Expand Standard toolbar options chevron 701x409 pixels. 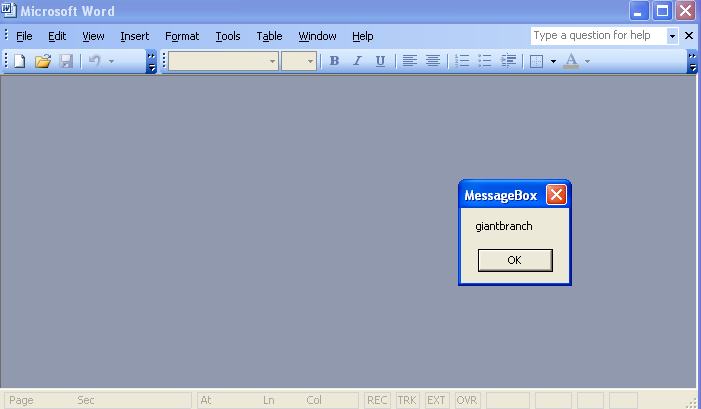pos(152,62)
